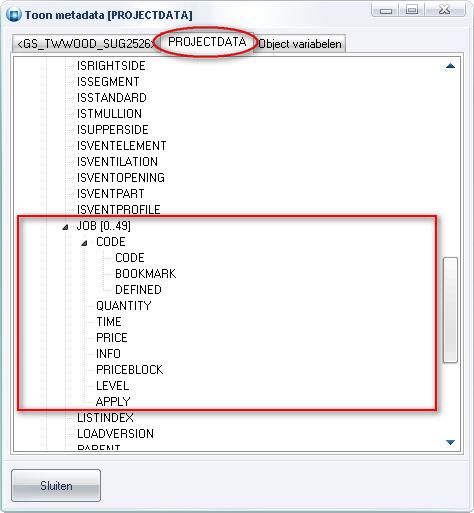474x513 pixels.
Task: Select the LOADVERSION entry
Action: click(115, 434)
